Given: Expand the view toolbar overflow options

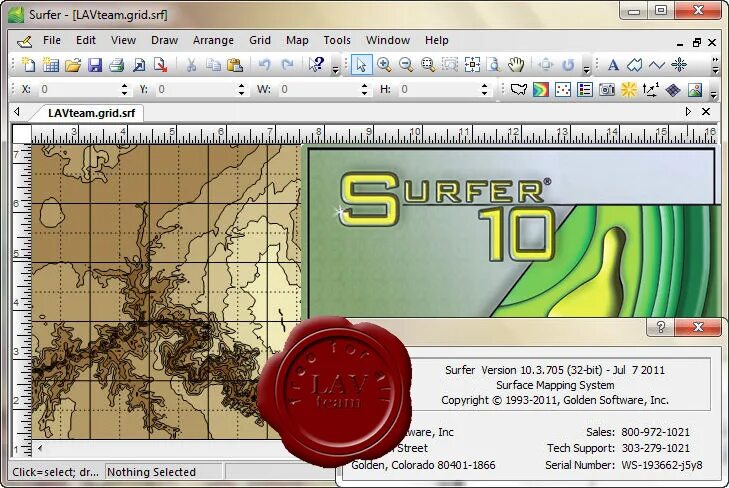Looking at the screenshot, I should click(x=586, y=70).
